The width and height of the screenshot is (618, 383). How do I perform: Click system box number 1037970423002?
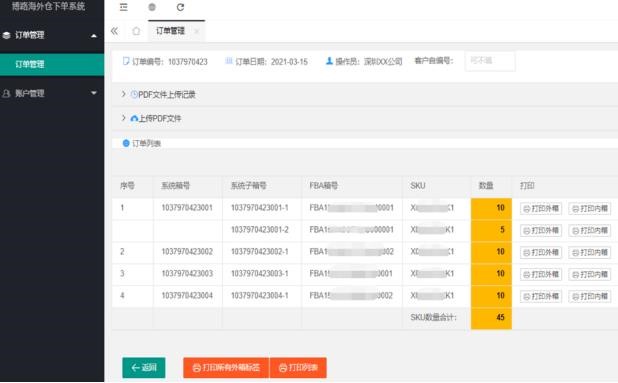pos(187,251)
